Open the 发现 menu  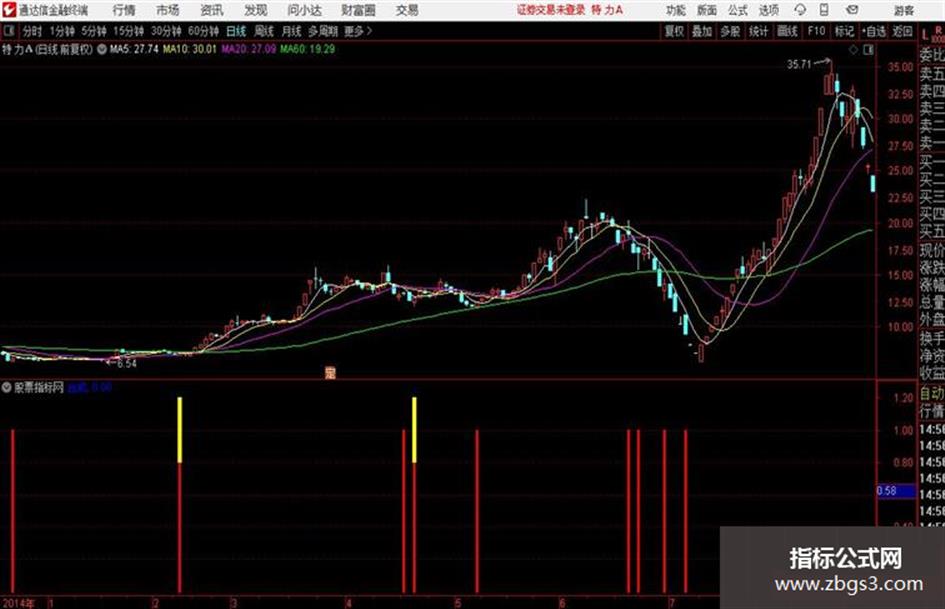[x=256, y=10]
